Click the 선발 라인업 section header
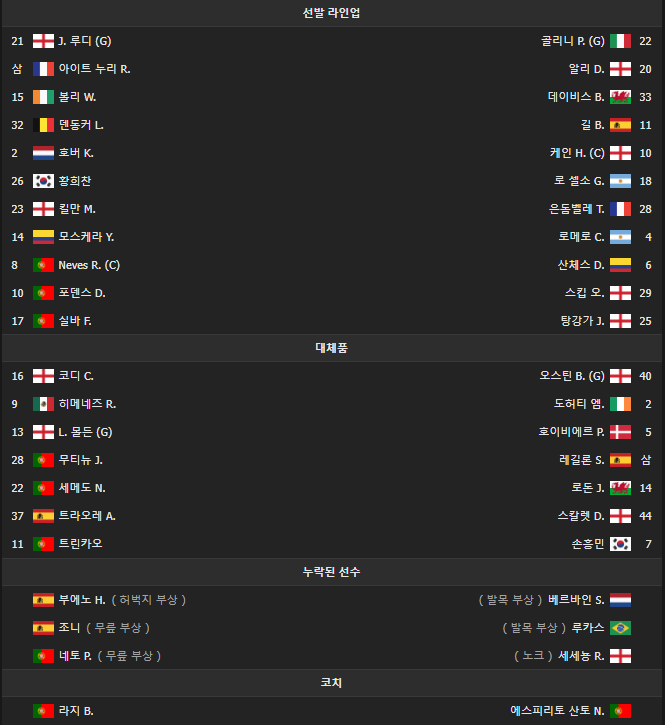Image resolution: width=665 pixels, height=725 pixels. coord(332,13)
